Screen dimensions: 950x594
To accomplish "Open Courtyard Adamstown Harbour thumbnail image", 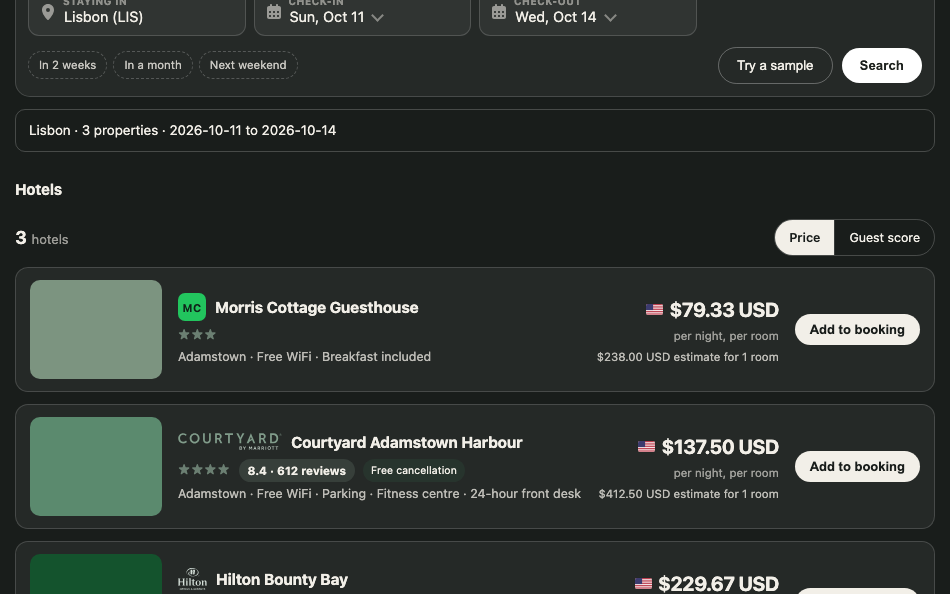I will tap(96, 467).
